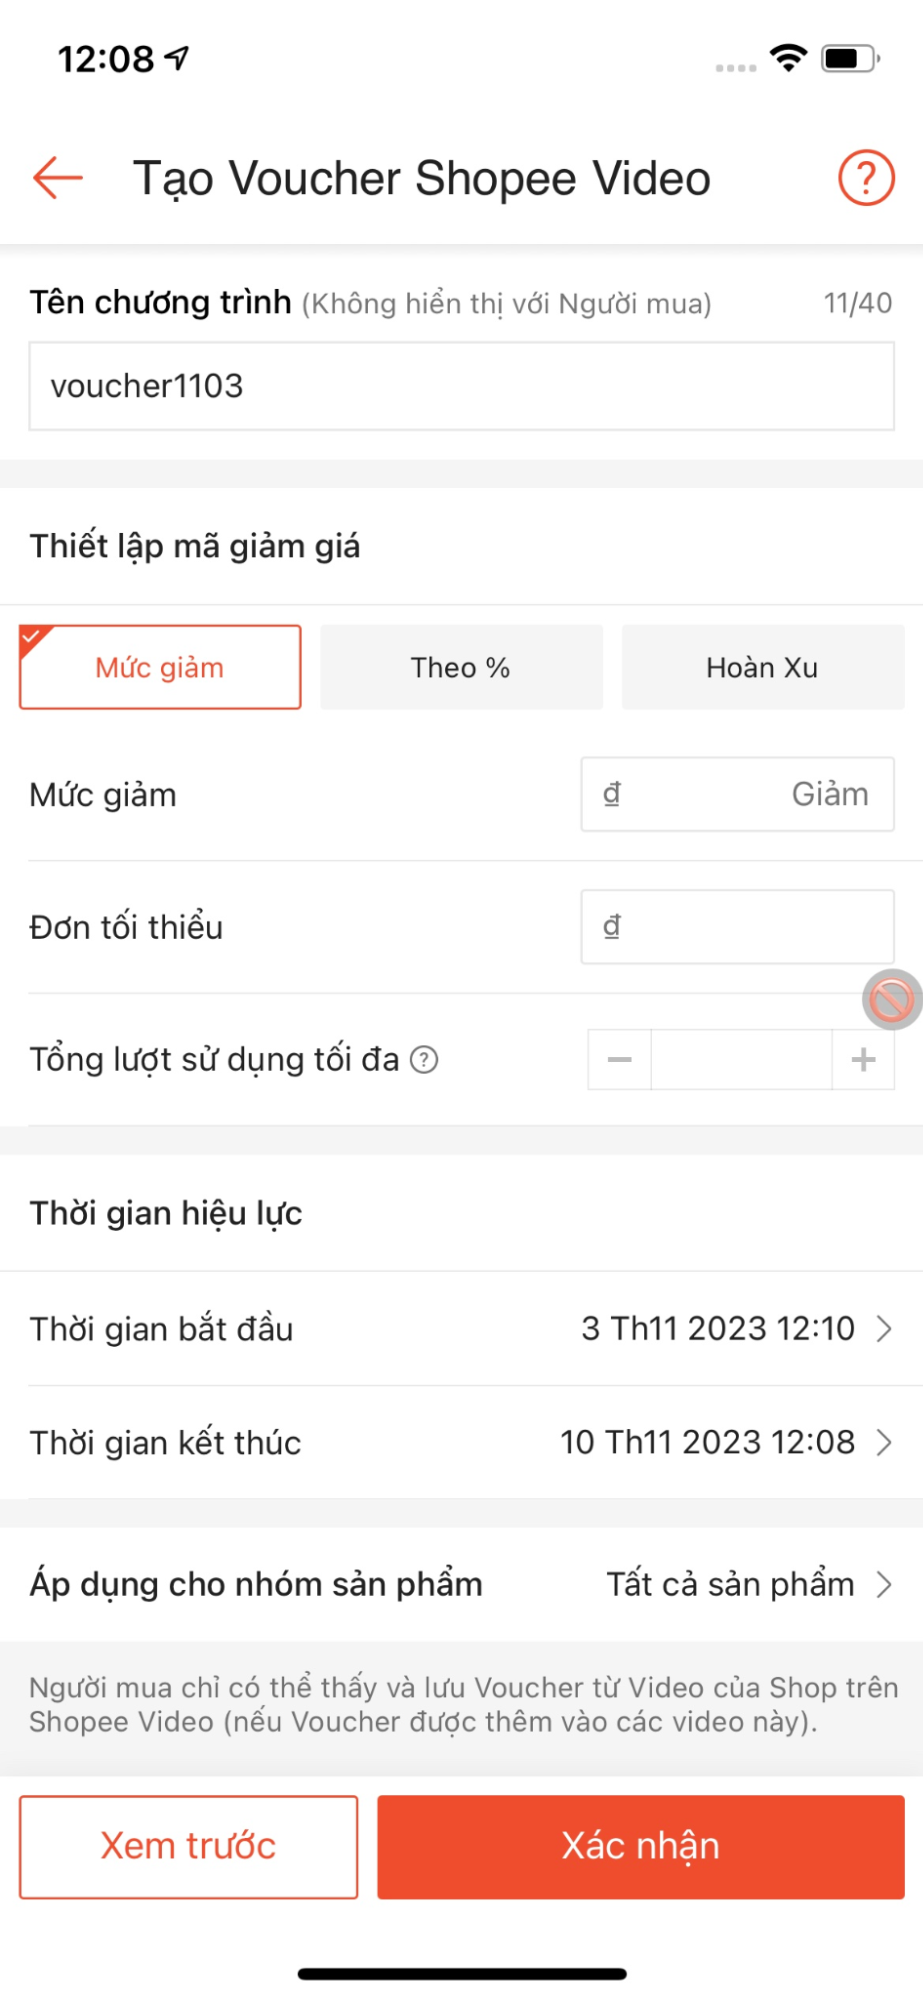Click the Đơn tối thiểu input field
The image size is (924, 1999).
point(738,926)
